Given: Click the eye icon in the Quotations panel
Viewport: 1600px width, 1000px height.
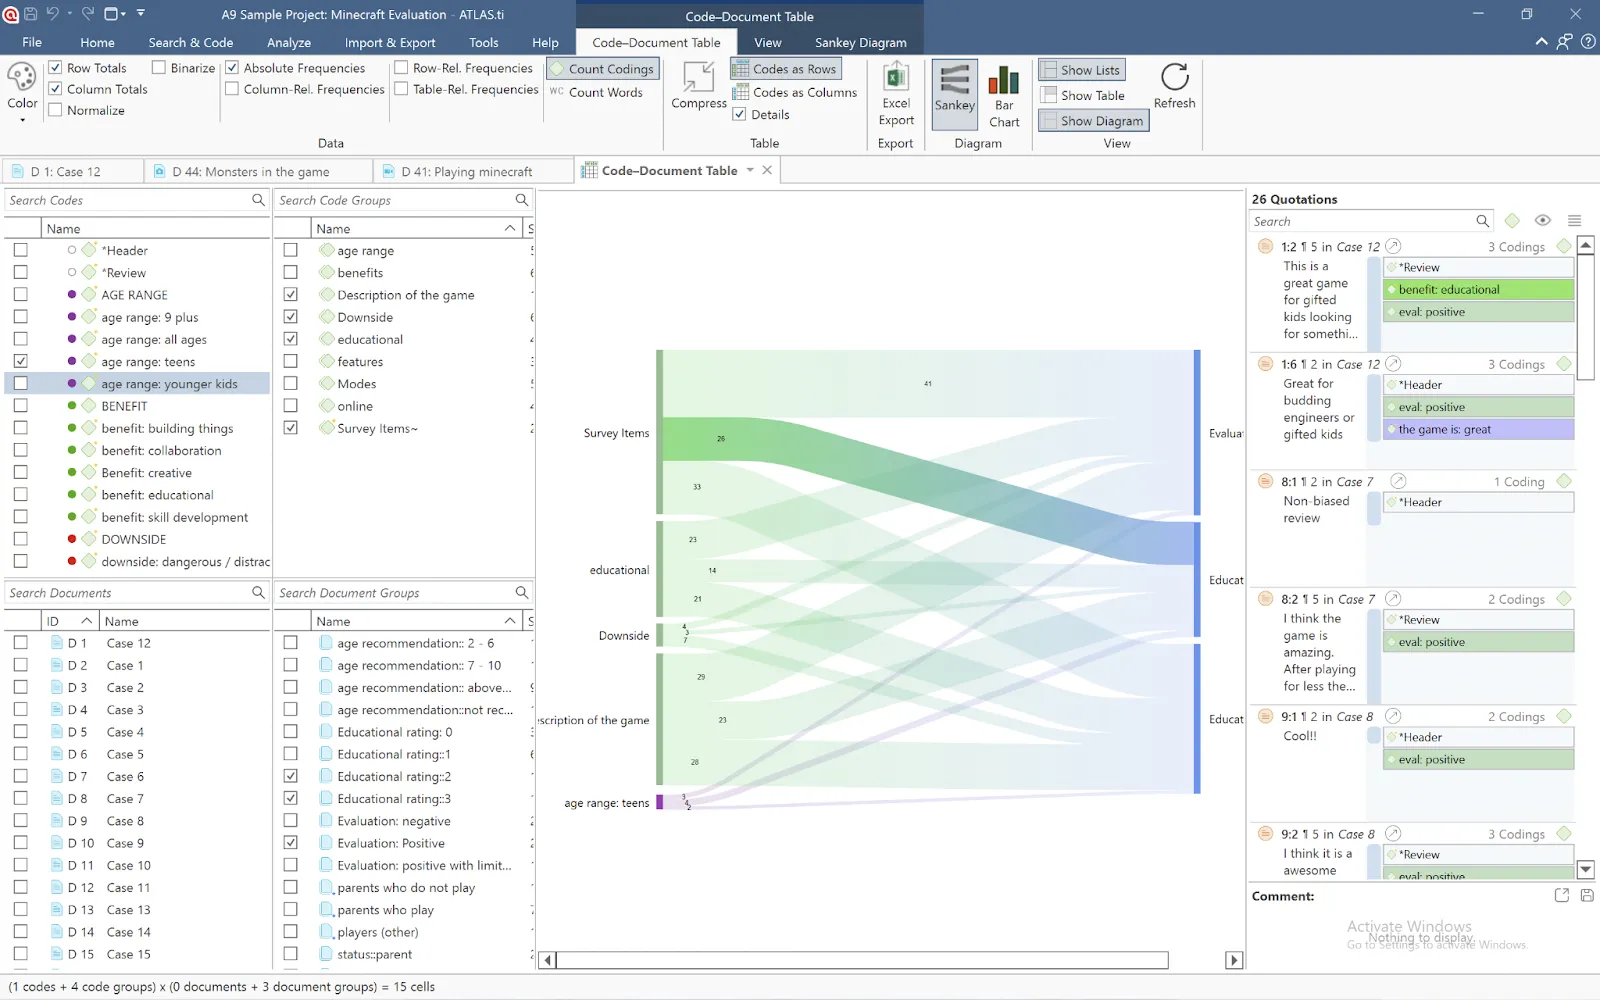Looking at the screenshot, I should (x=1542, y=220).
